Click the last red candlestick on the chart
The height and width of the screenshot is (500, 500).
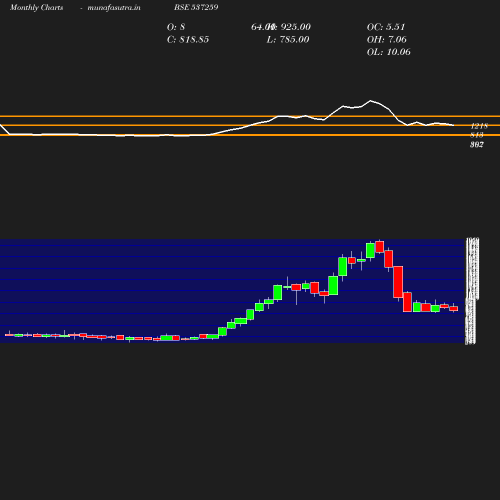click(x=454, y=309)
